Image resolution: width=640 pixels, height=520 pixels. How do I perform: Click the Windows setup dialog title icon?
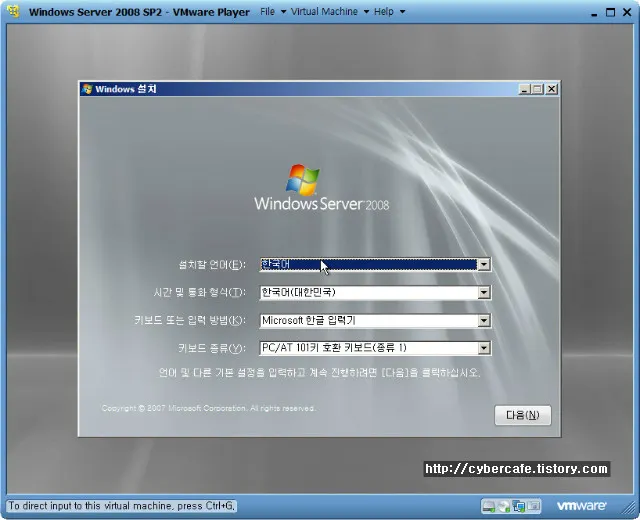pyautogui.click(x=87, y=89)
